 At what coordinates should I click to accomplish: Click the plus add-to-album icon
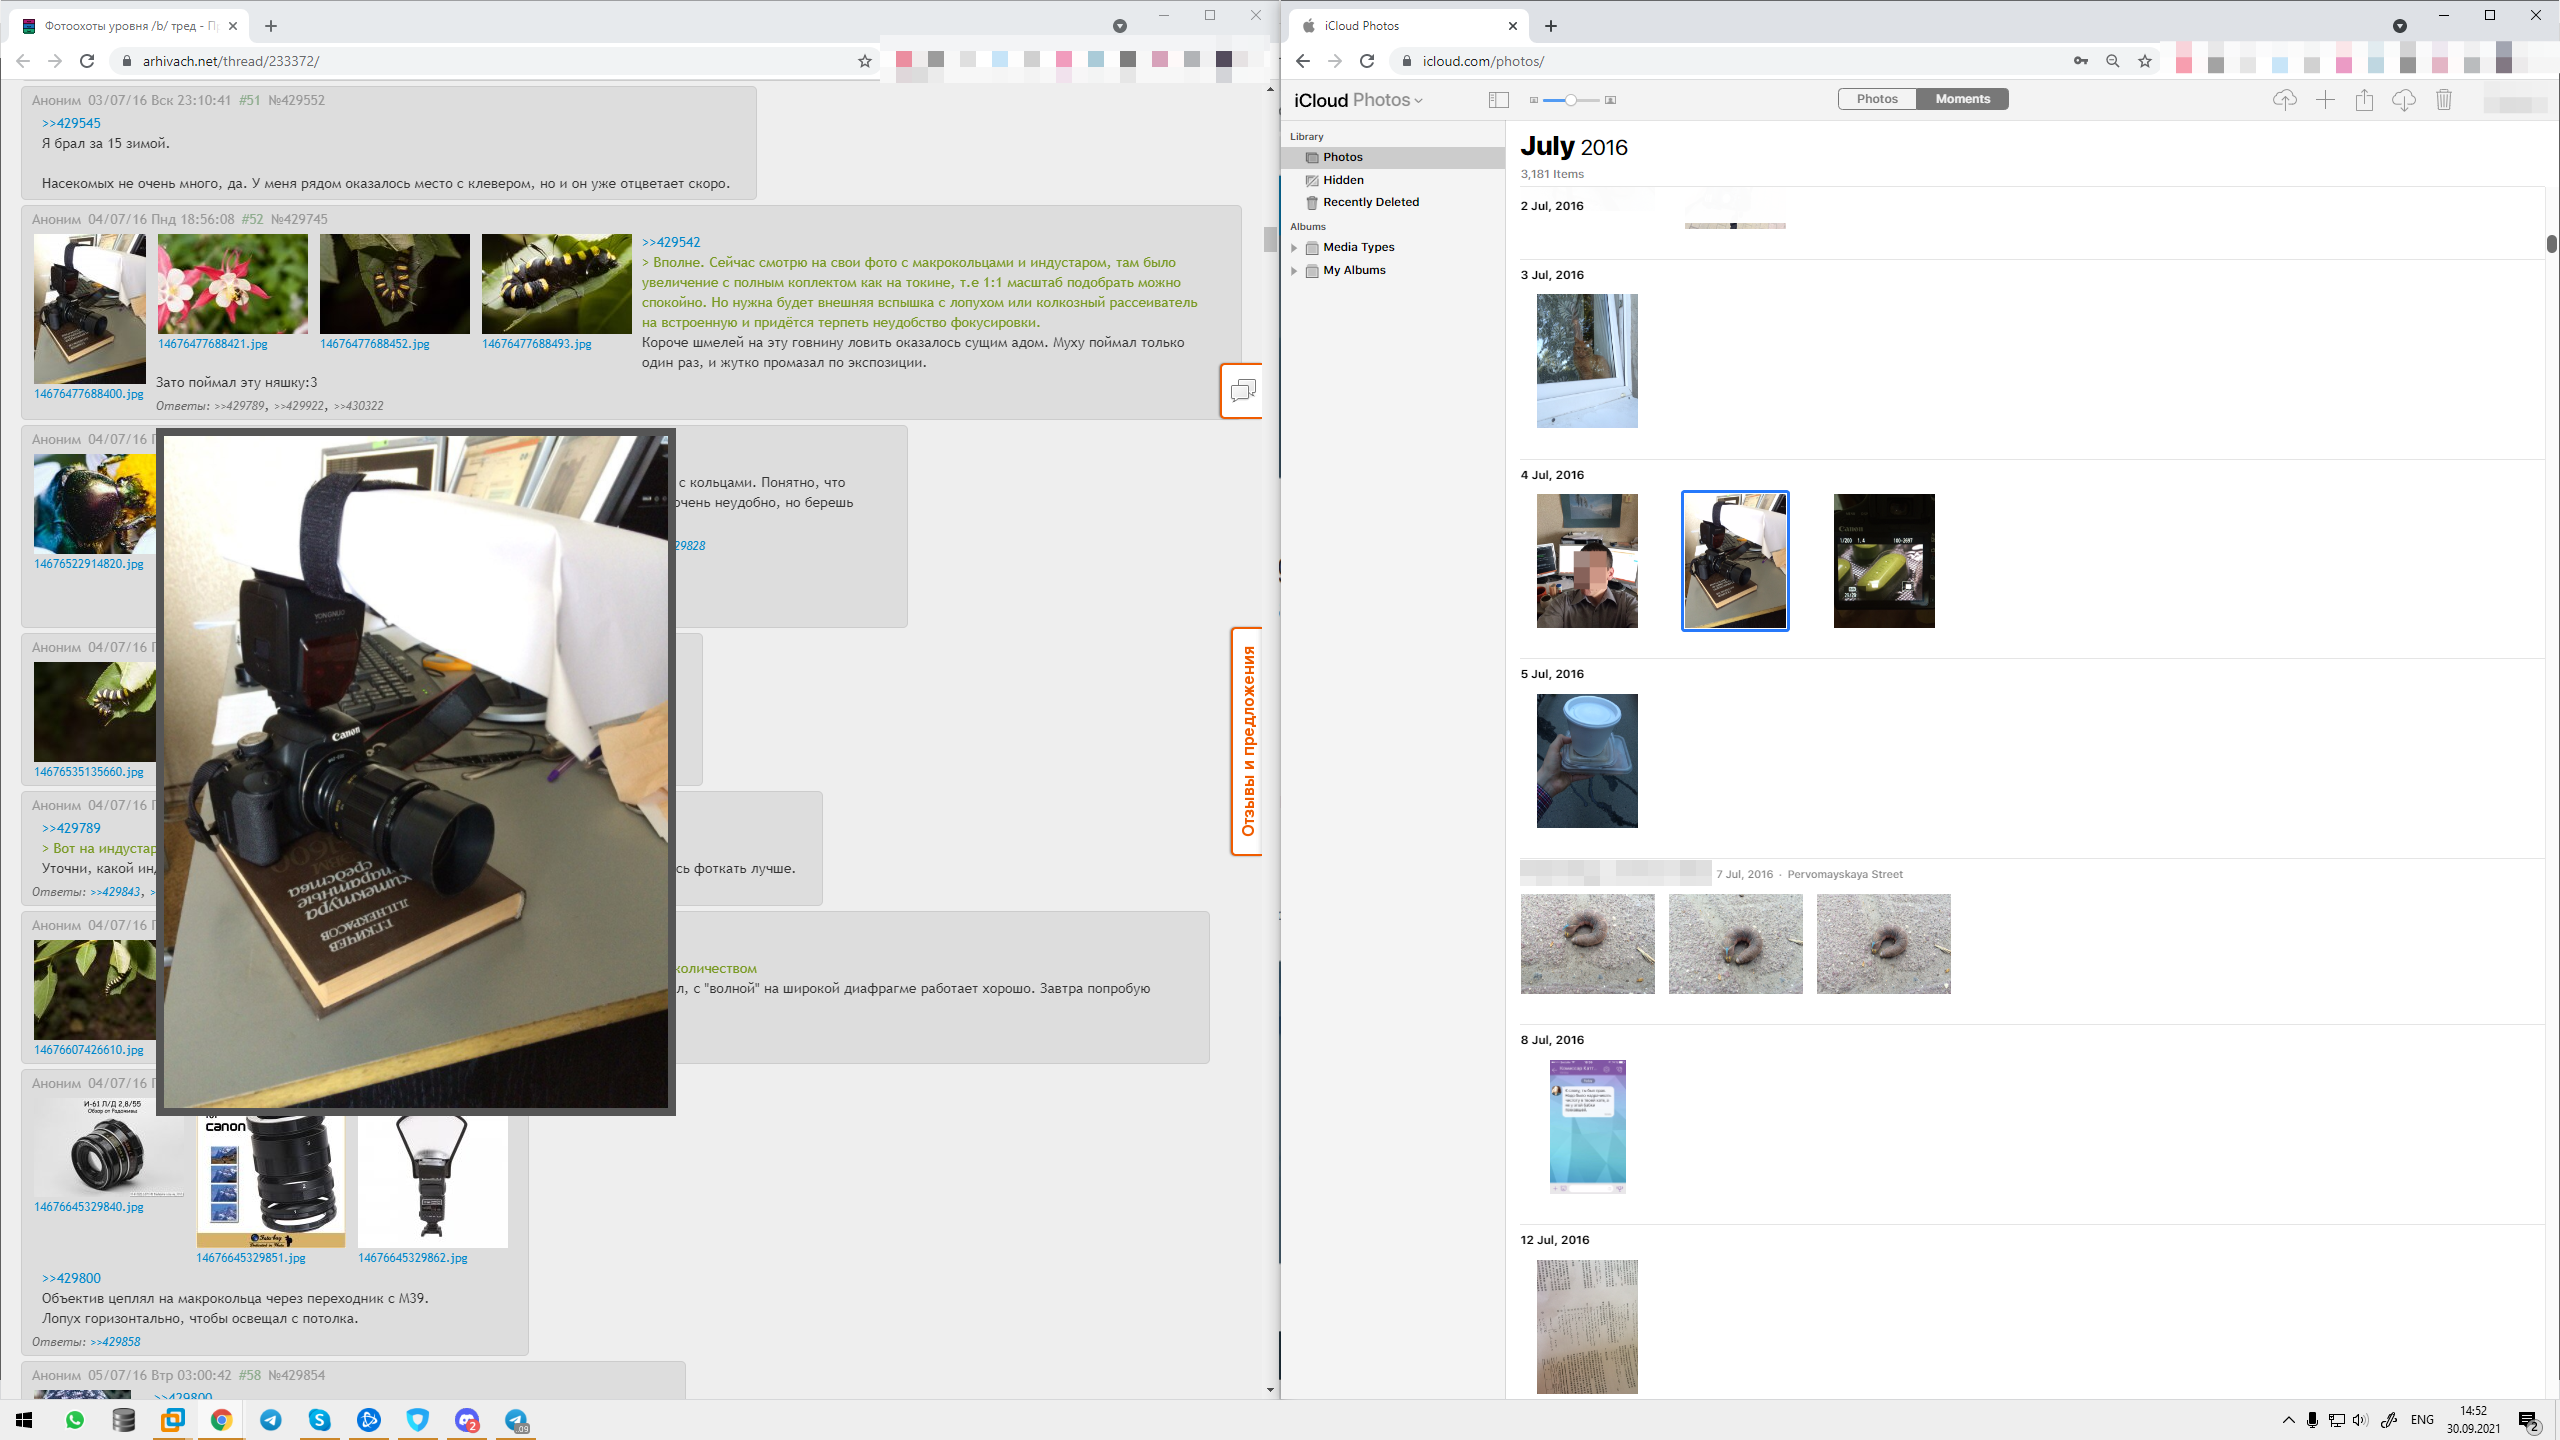[2325, 100]
